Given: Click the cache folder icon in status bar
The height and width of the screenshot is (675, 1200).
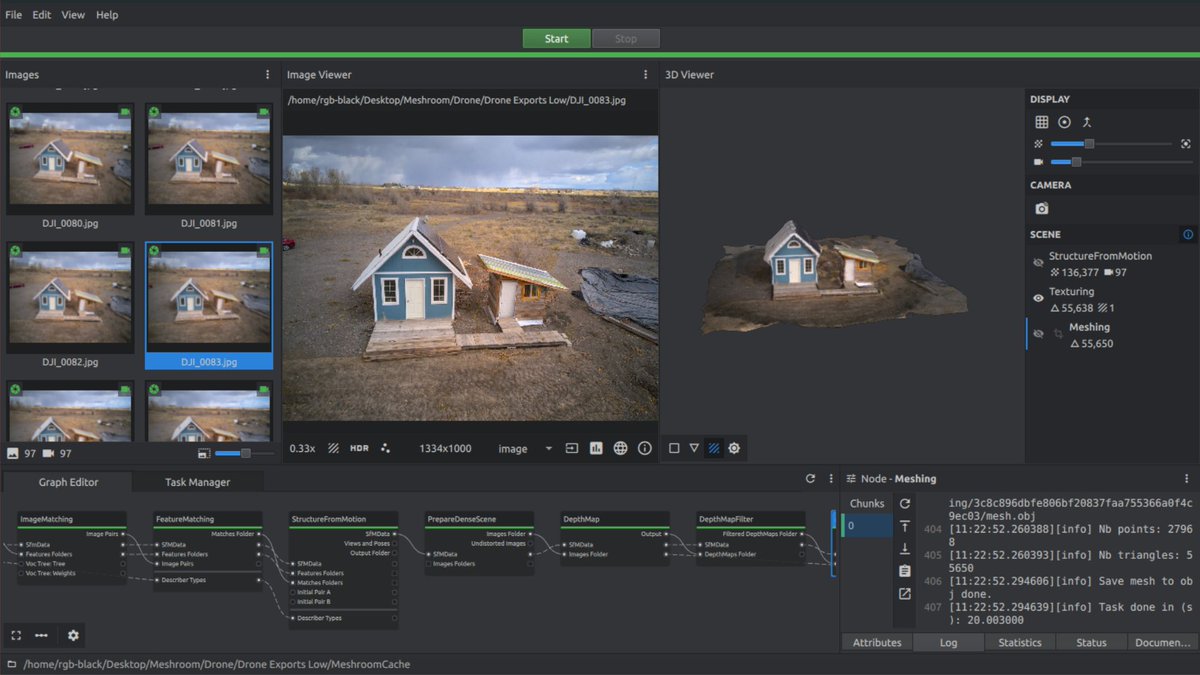Looking at the screenshot, I should tap(11, 664).
